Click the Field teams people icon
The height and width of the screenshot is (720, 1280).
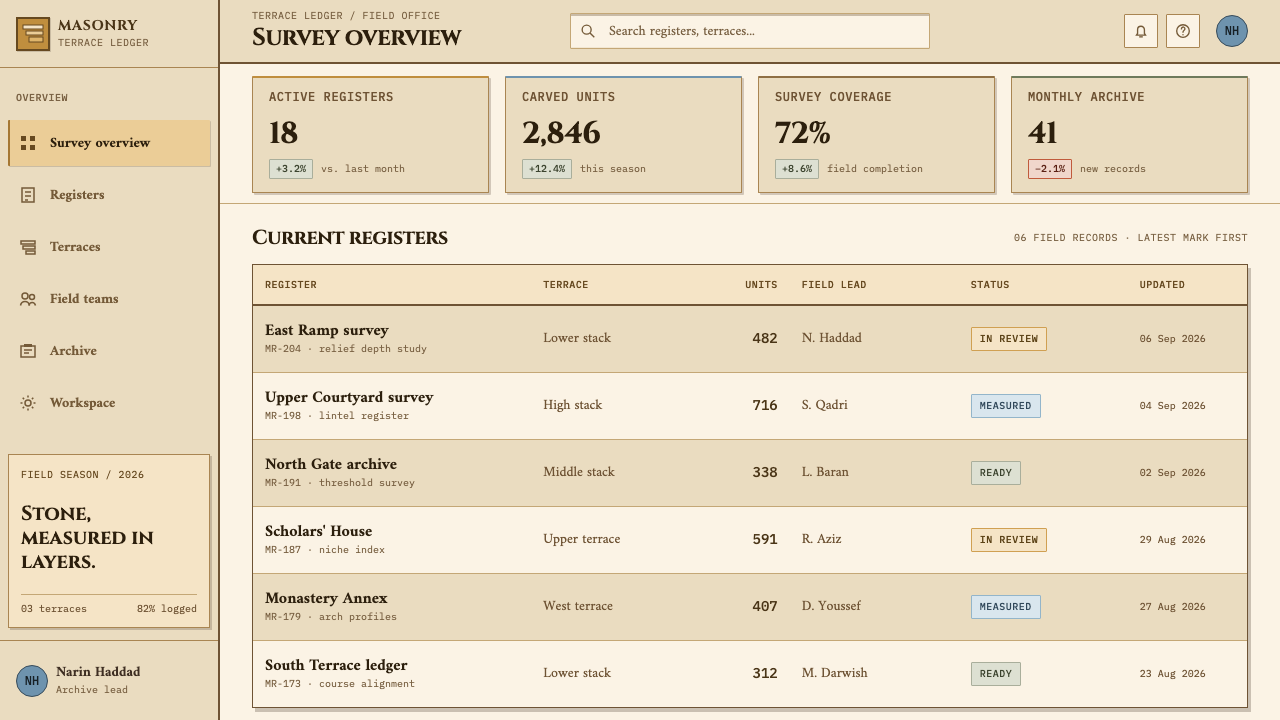(28, 299)
